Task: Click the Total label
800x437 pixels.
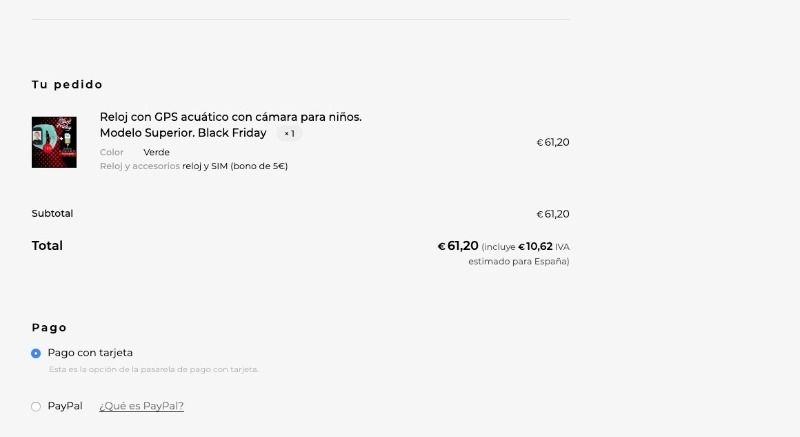Action: pyautogui.click(x=47, y=246)
